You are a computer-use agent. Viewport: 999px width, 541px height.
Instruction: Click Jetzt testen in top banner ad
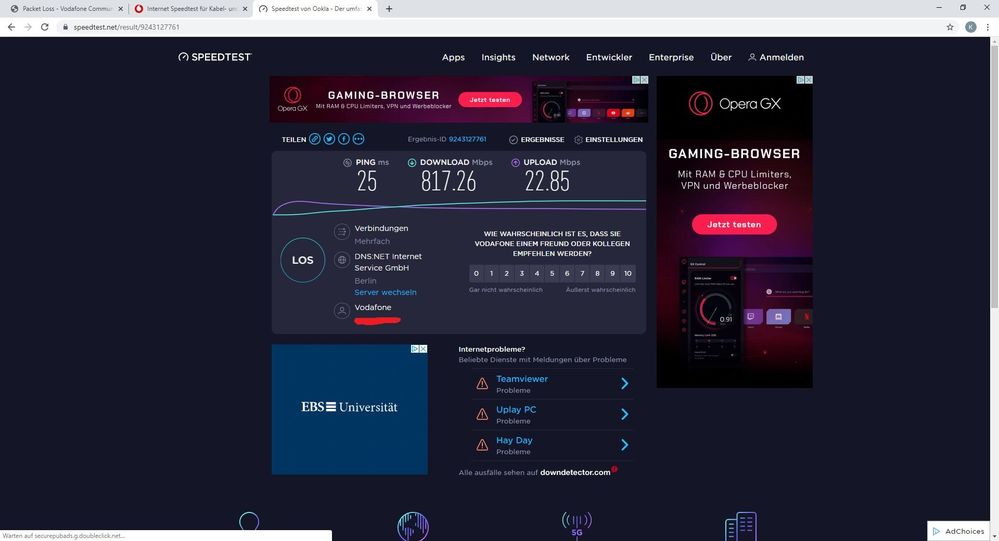[x=490, y=99]
